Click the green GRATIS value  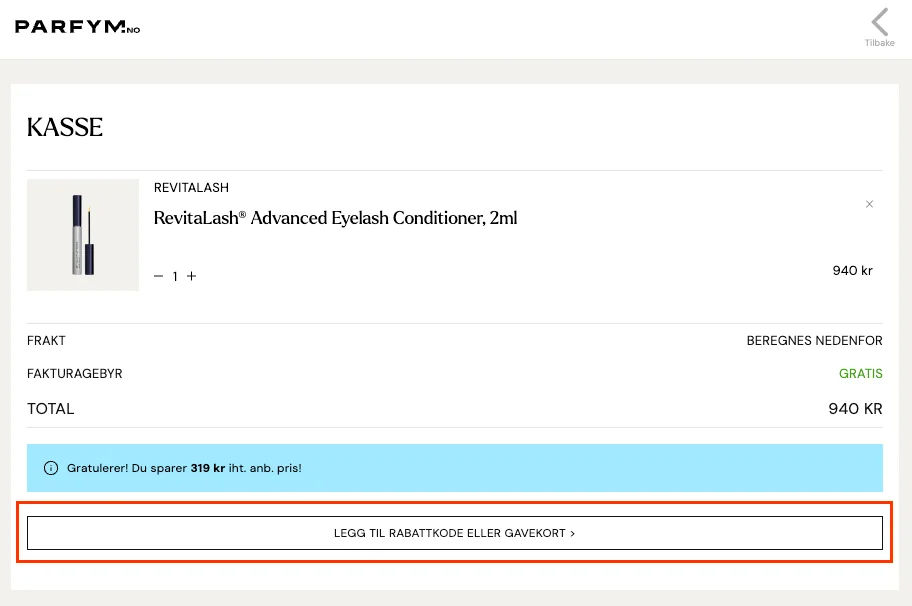click(x=860, y=374)
